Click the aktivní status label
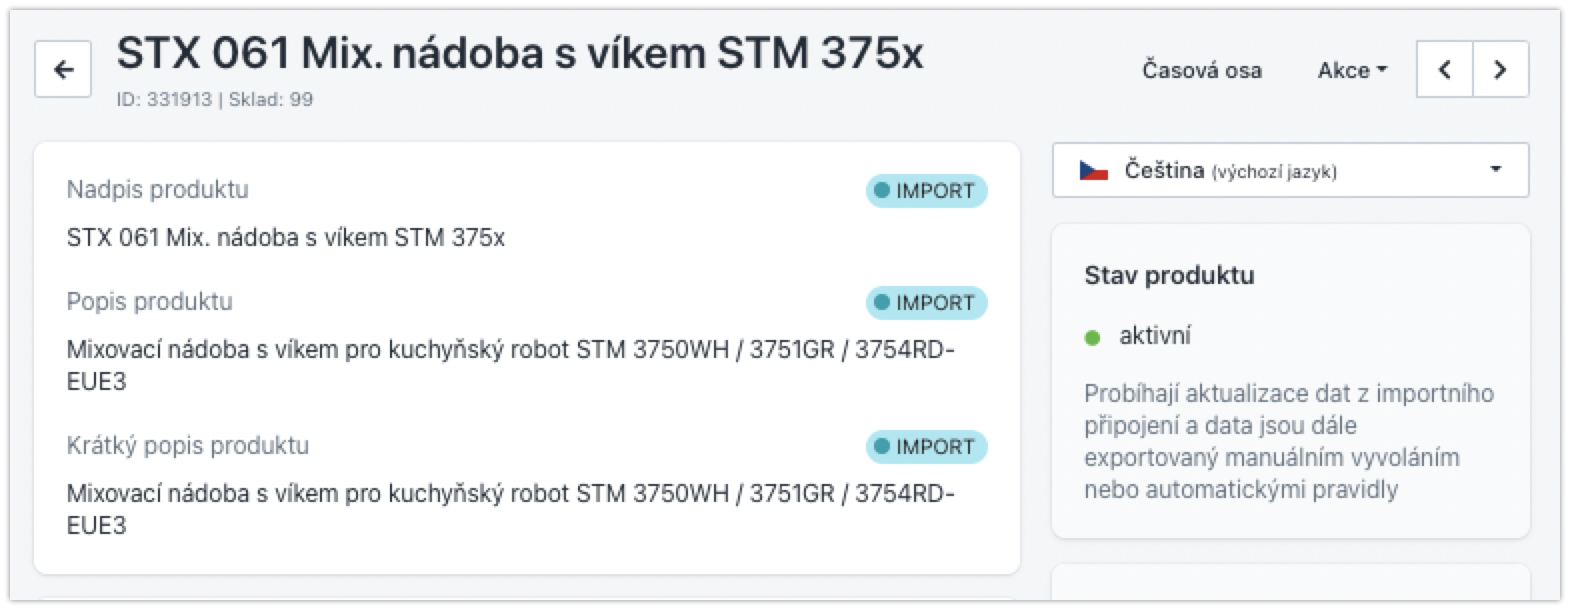The height and width of the screenshot is (610, 1570). (x=1155, y=336)
